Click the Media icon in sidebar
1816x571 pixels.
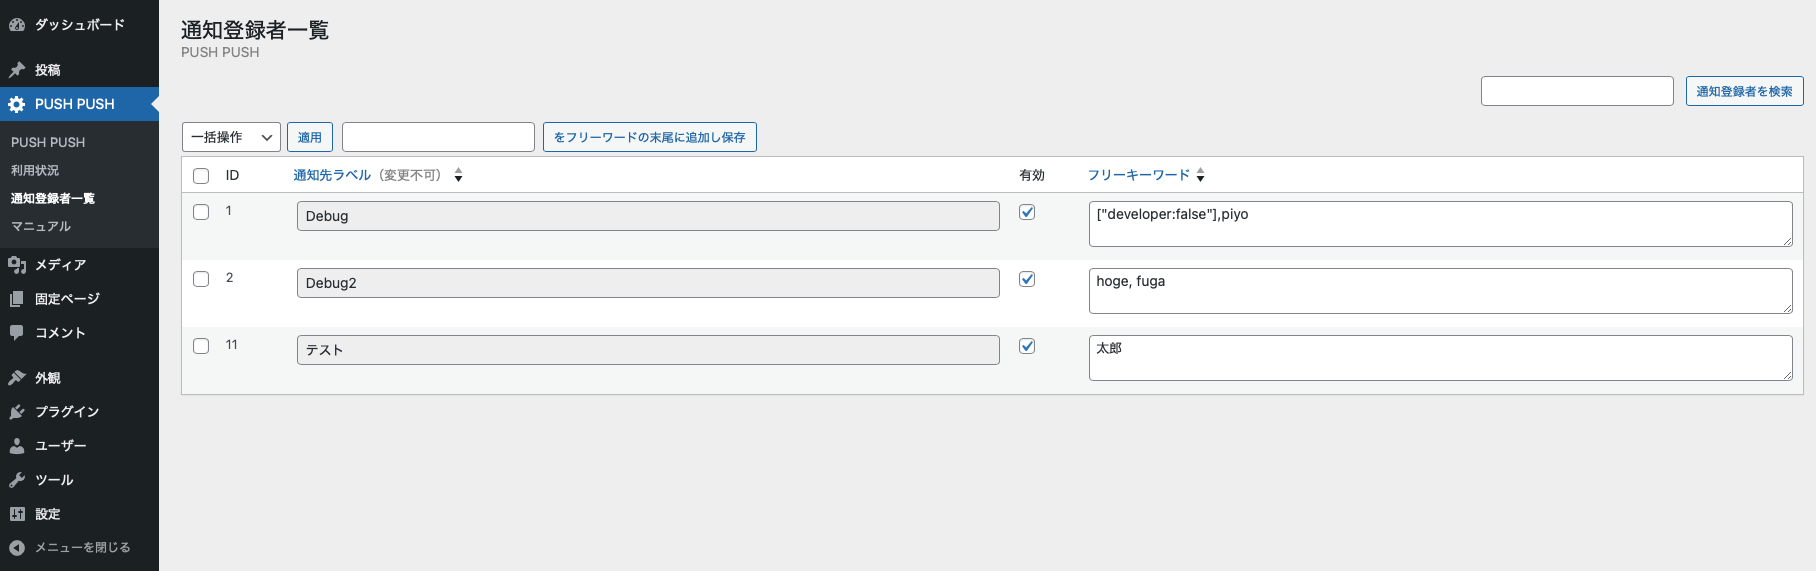point(17,265)
